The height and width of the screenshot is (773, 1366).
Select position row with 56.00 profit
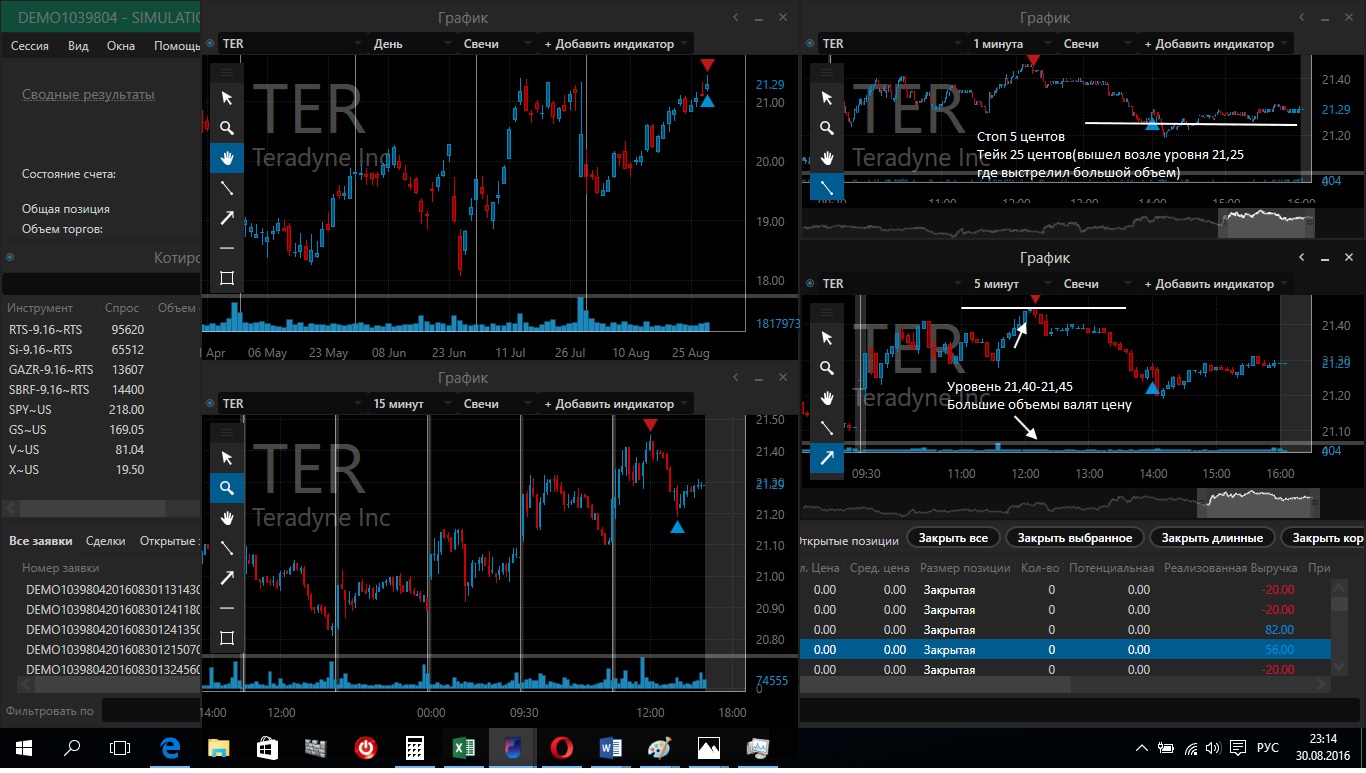[x=1064, y=650]
